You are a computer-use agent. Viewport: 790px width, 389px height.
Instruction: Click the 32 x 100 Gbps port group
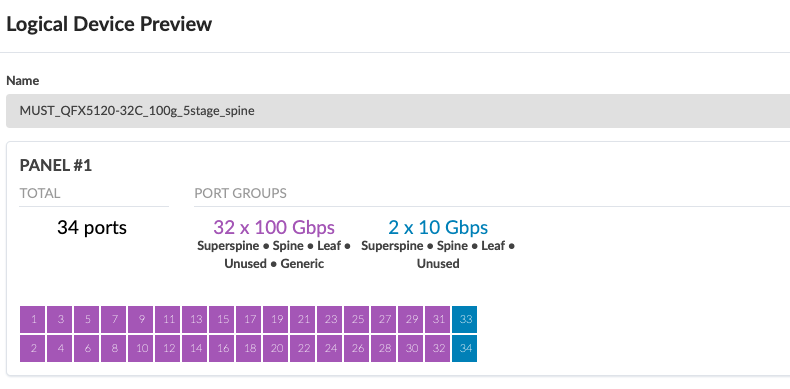(x=274, y=227)
